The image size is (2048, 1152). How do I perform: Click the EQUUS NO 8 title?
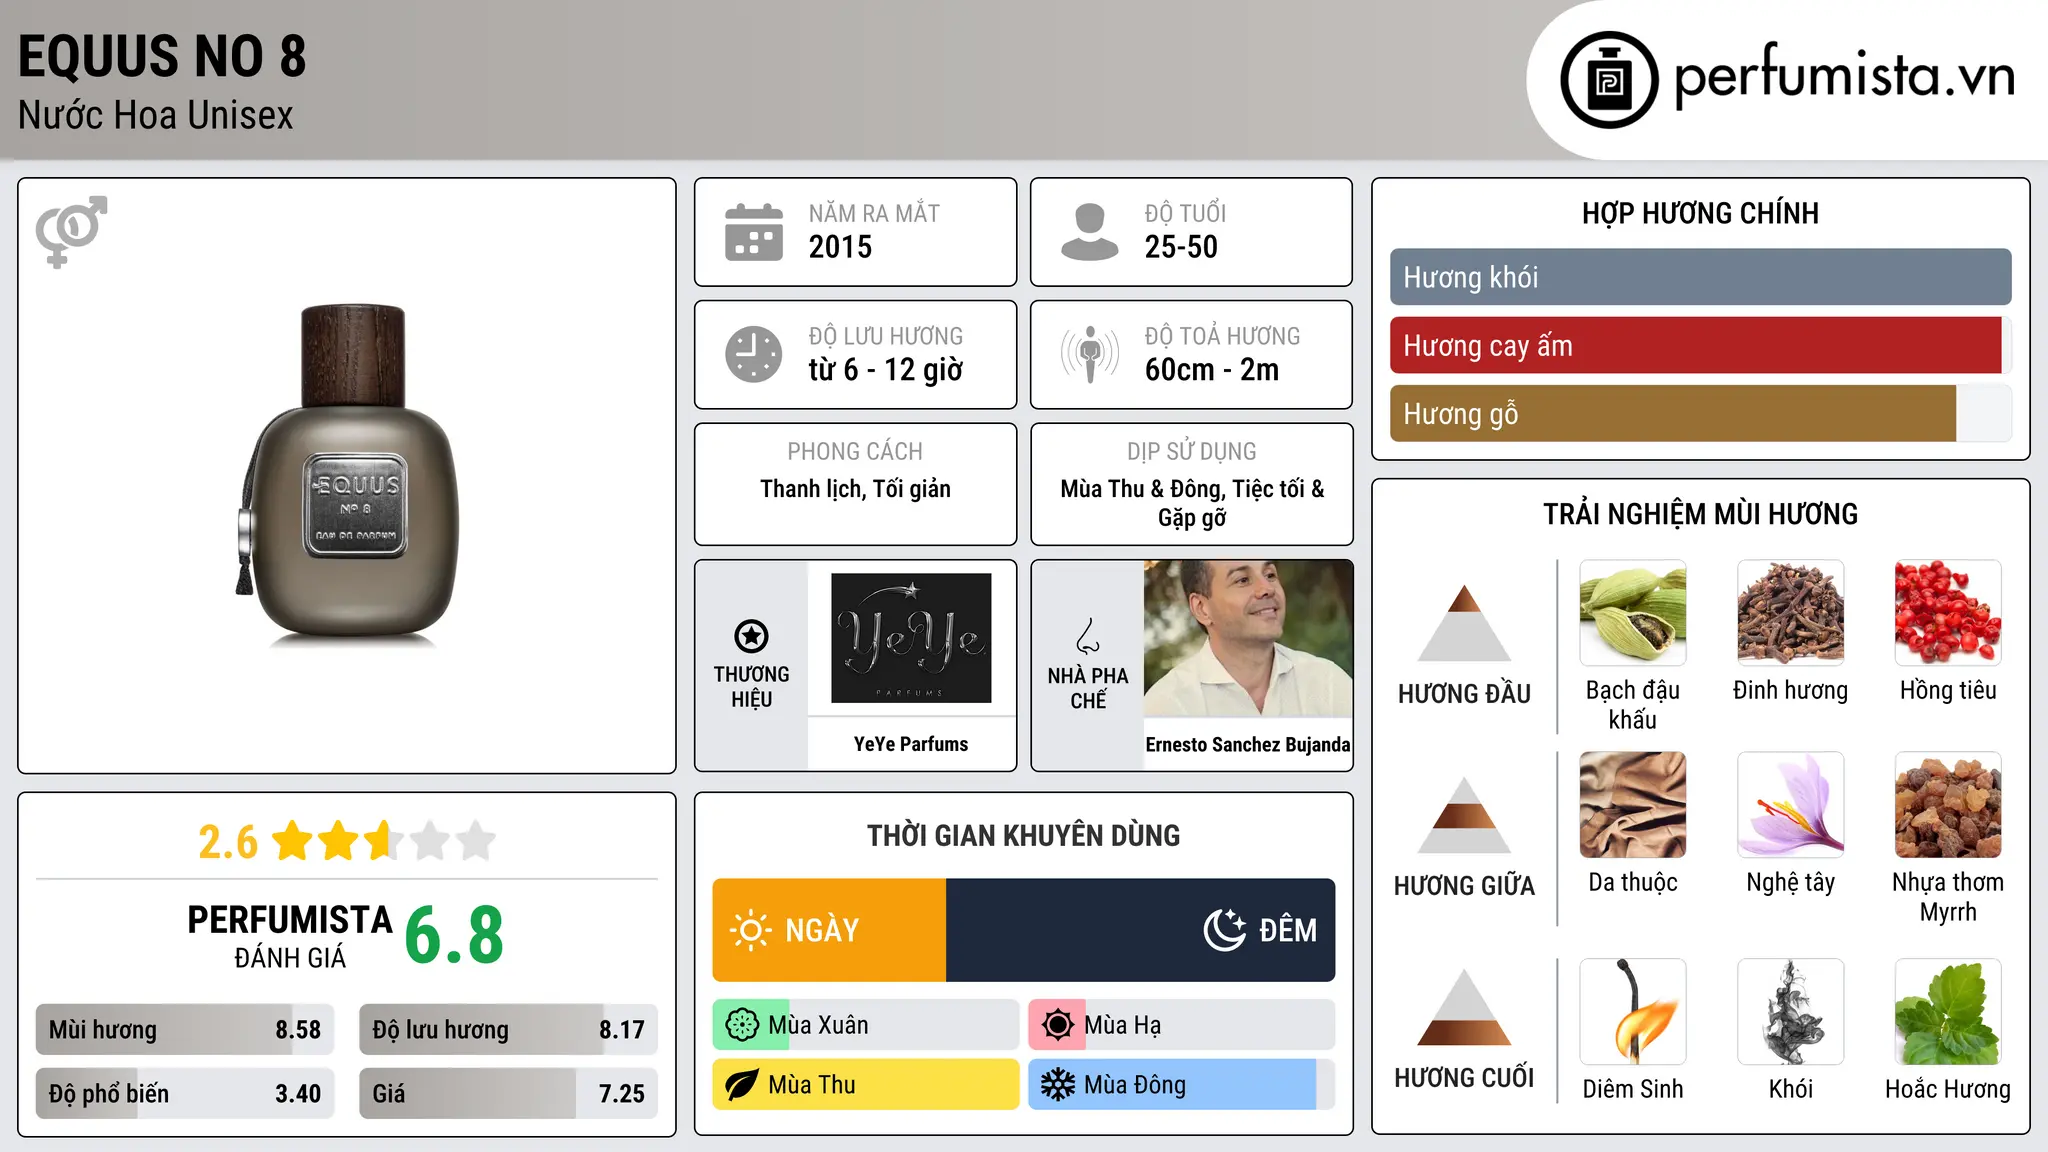point(162,56)
